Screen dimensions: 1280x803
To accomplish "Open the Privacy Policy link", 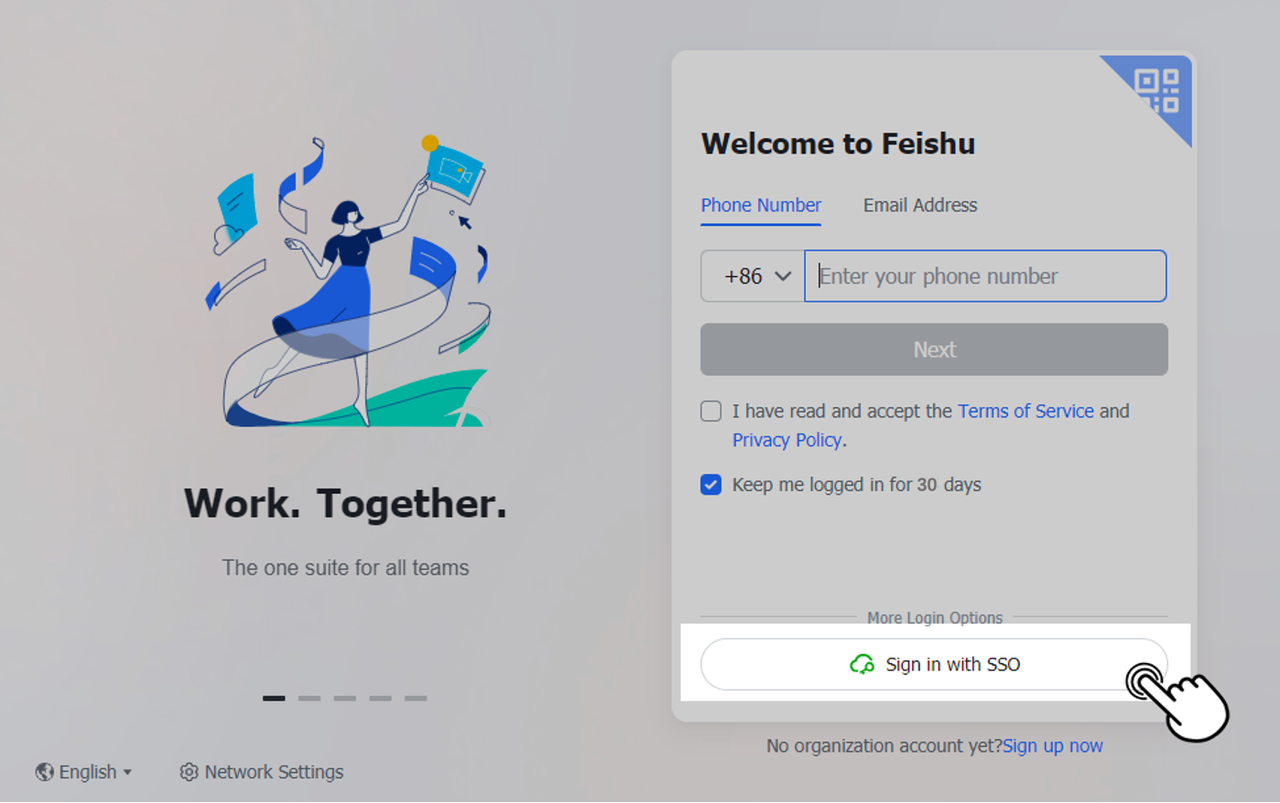I will pos(787,440).
